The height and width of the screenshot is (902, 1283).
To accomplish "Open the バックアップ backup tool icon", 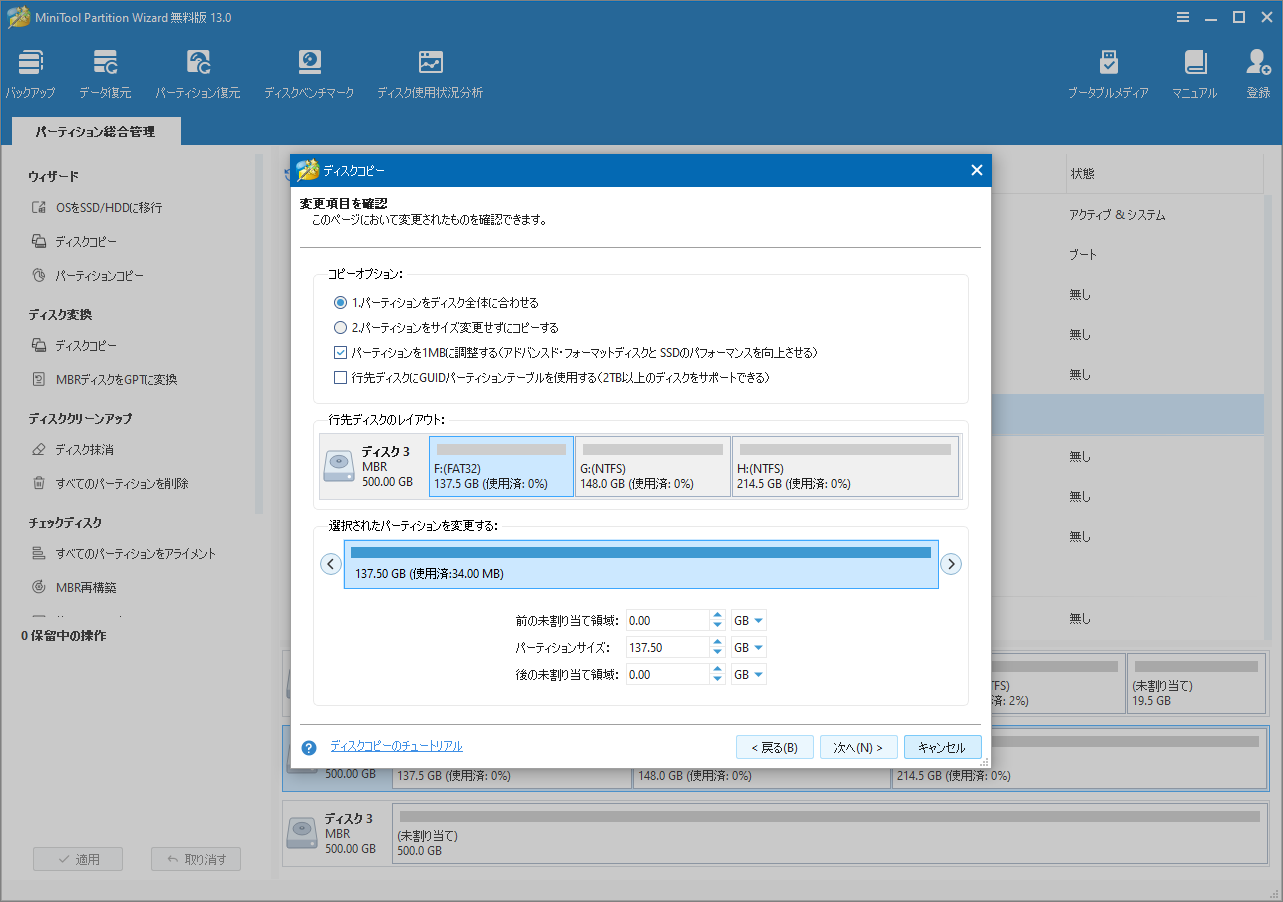I will [x=30, y=64].
